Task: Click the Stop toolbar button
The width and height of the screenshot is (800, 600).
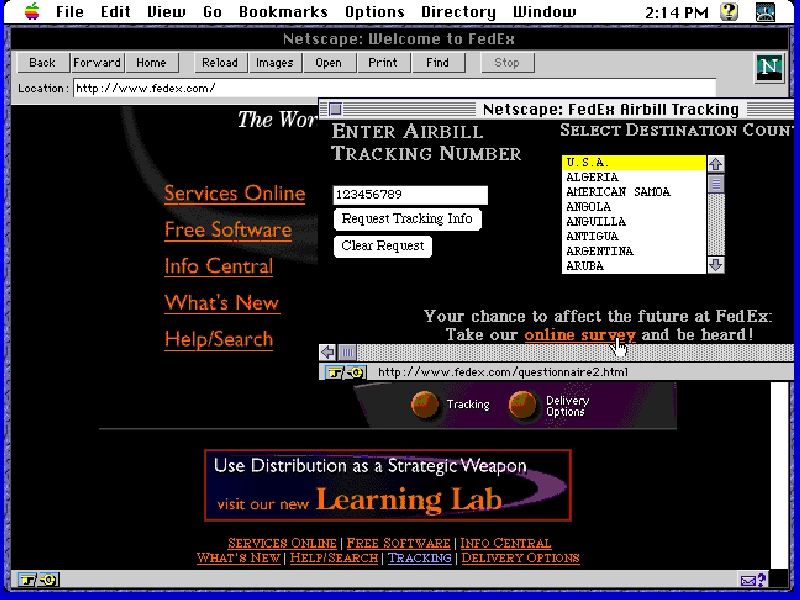Action: point(507,63)
